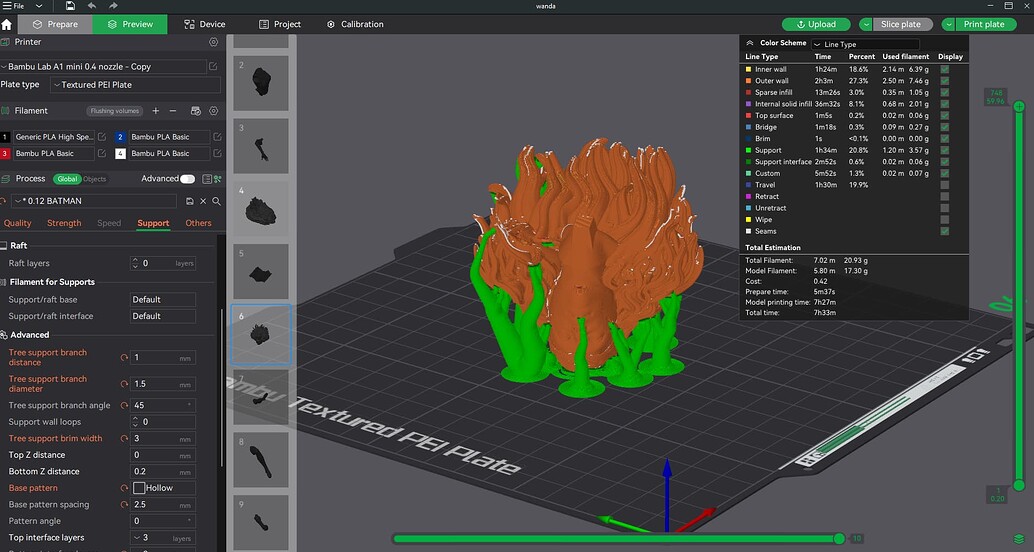
Task: Click the X icon beside process preset
Action: click(203, 201)
